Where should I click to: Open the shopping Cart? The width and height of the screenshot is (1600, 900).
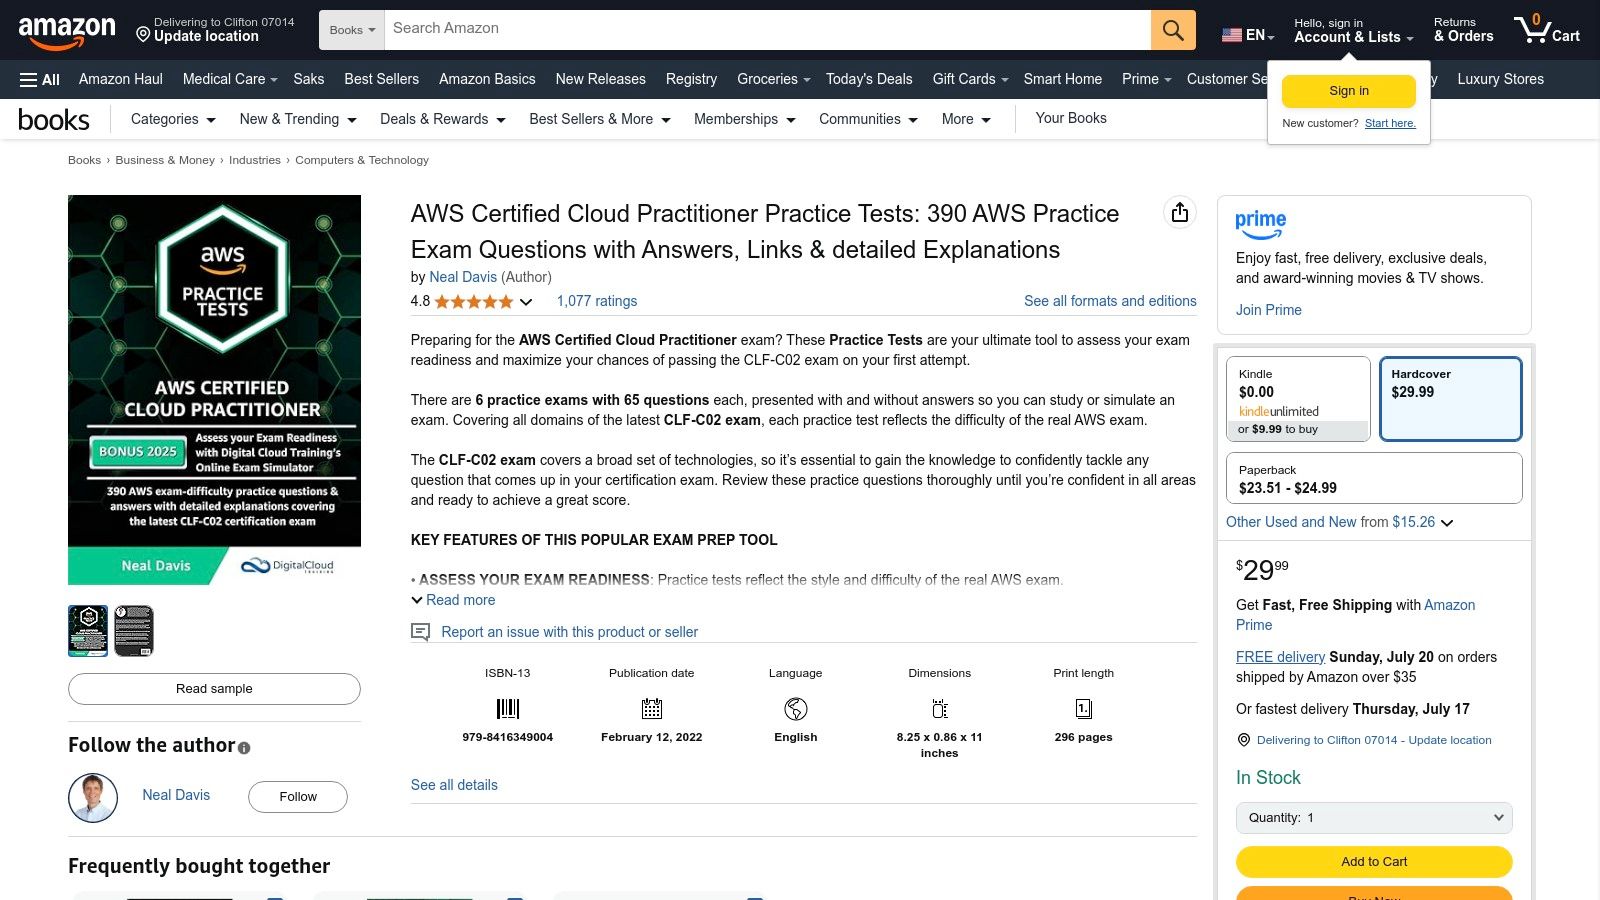1546,29
